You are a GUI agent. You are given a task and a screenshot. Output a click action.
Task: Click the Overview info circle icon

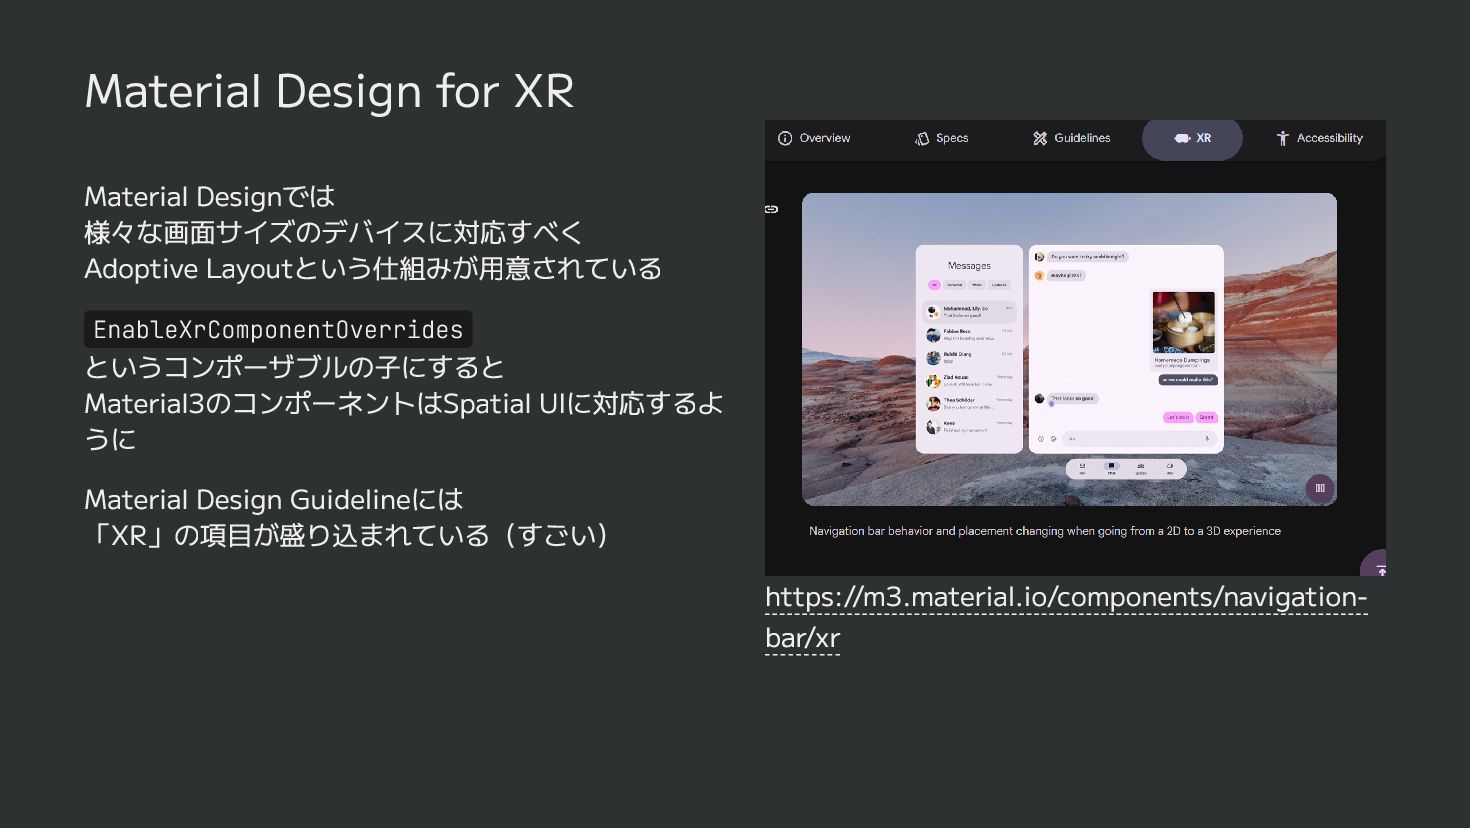785,138
